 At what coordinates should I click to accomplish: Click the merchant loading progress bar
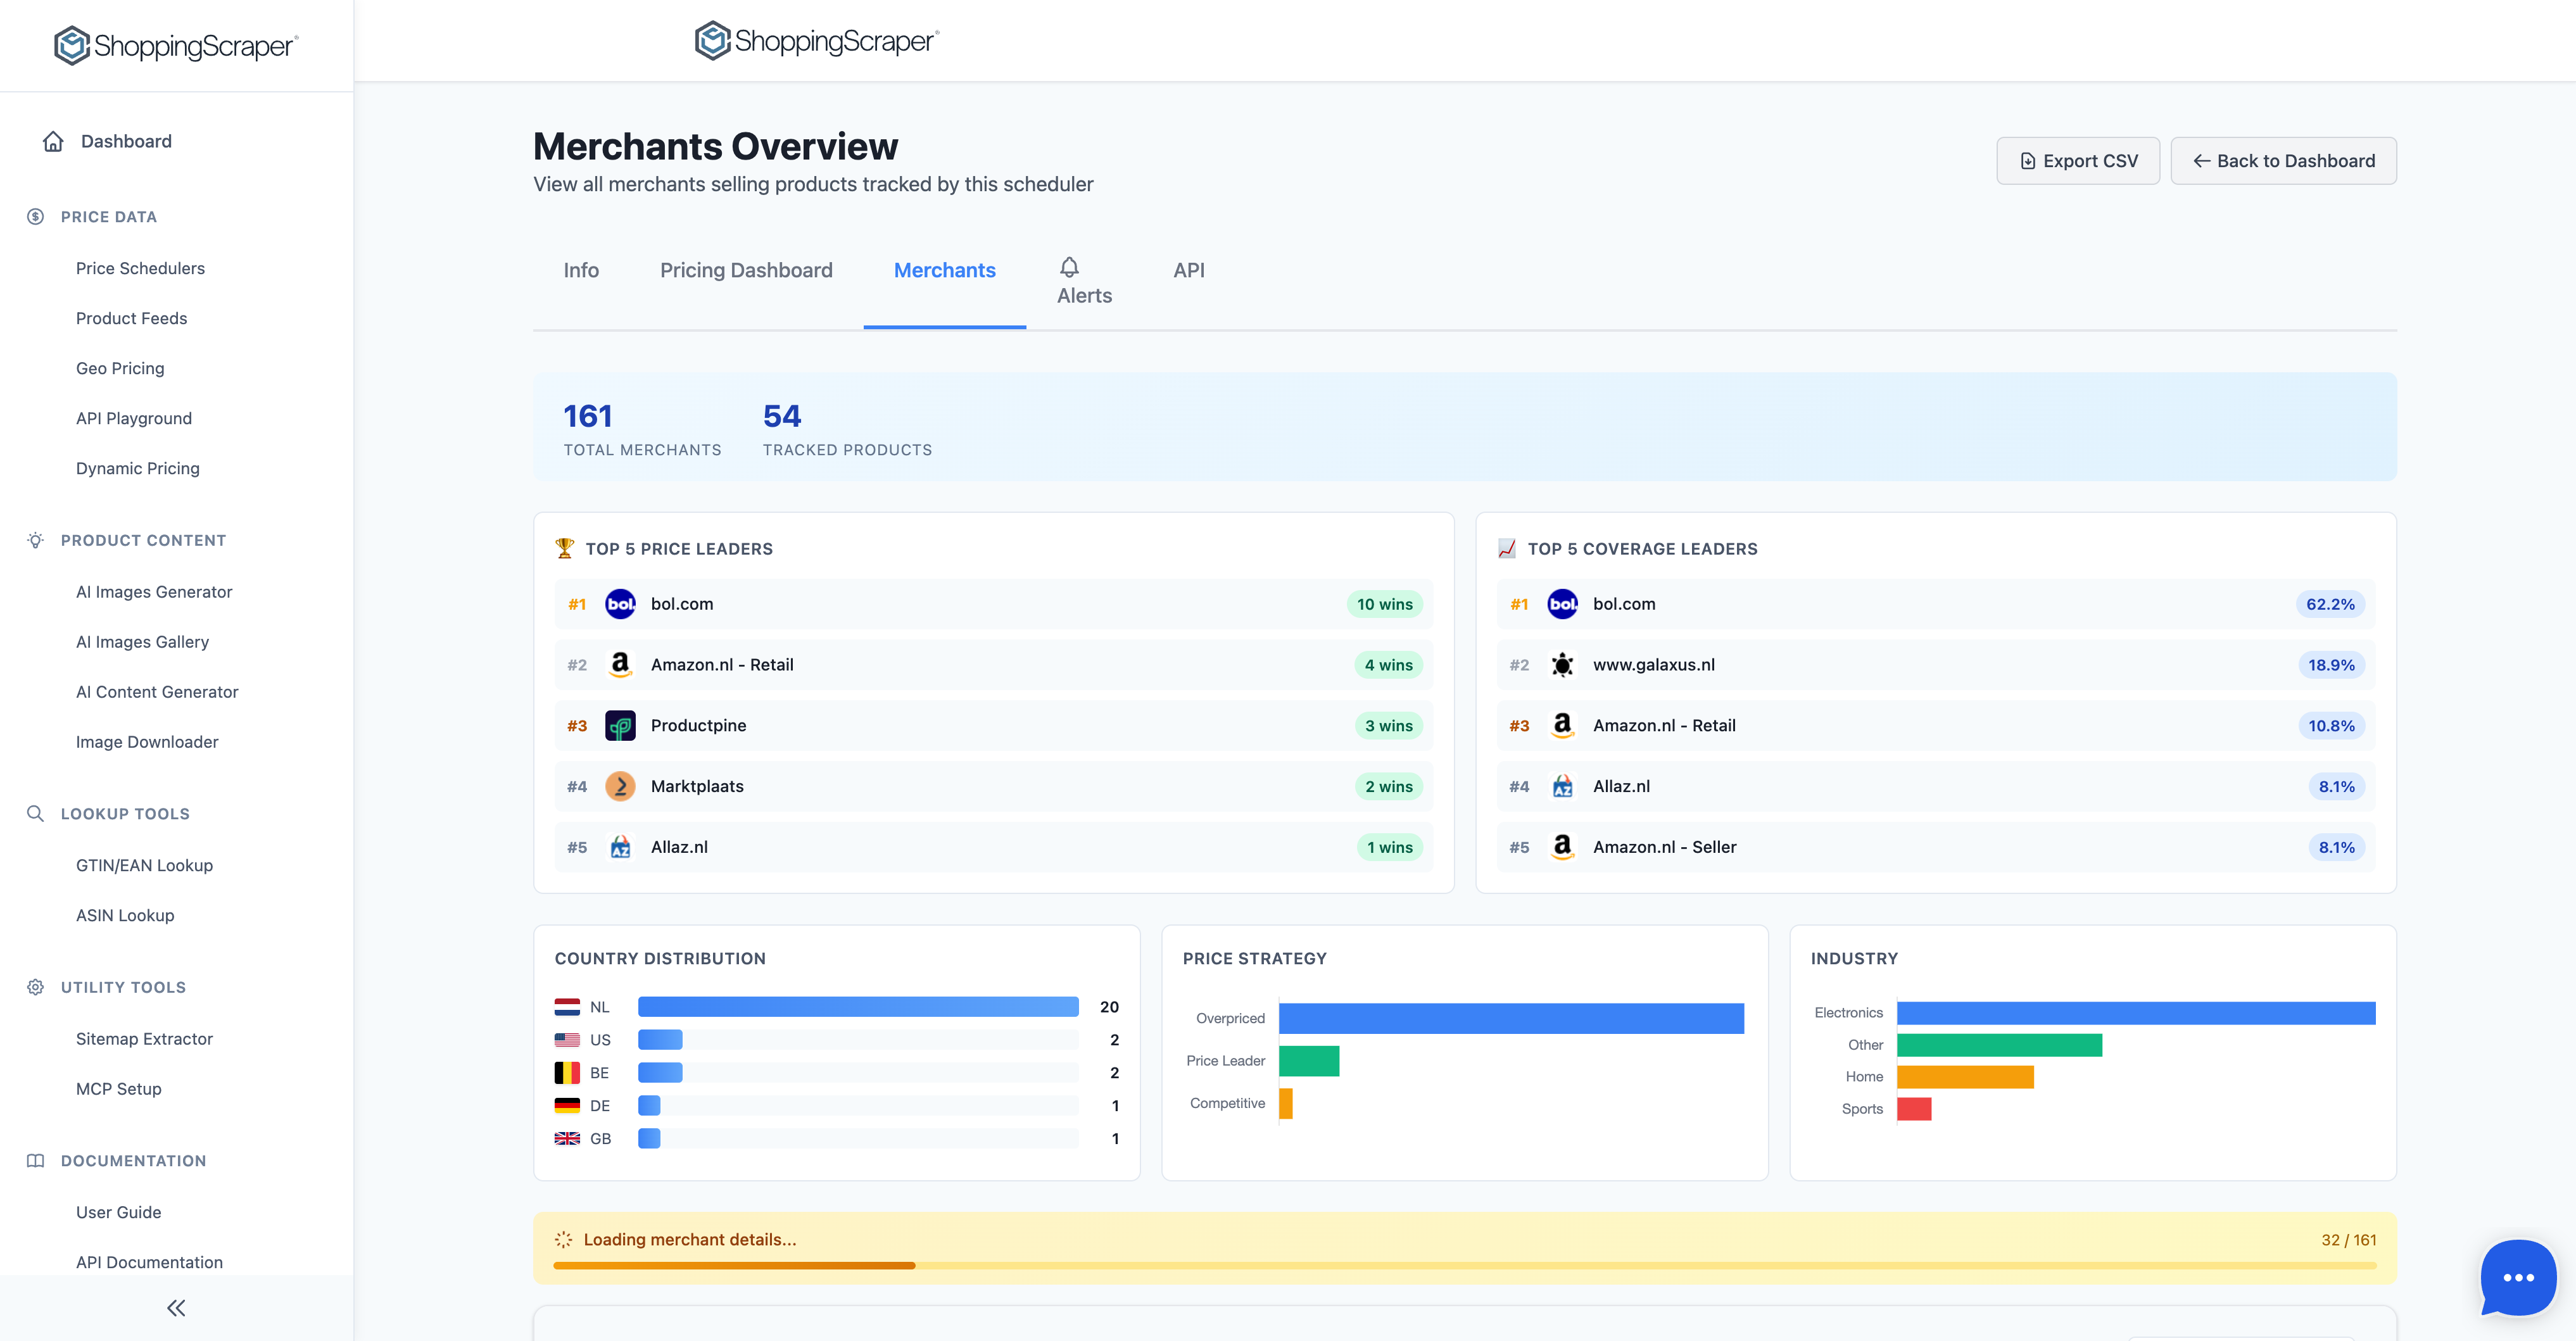1465,1265
